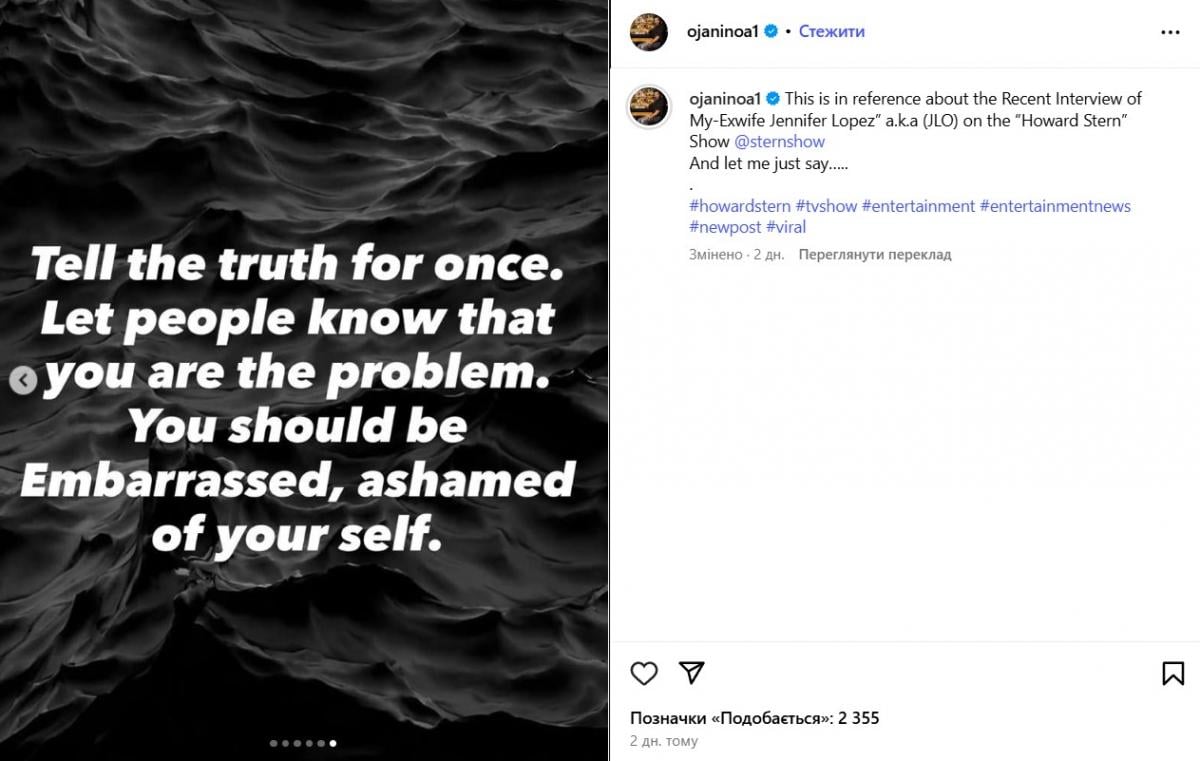View translation via Переглянути переклад
This screenshot has height=761, width=1200.
(x=874, y=255)
